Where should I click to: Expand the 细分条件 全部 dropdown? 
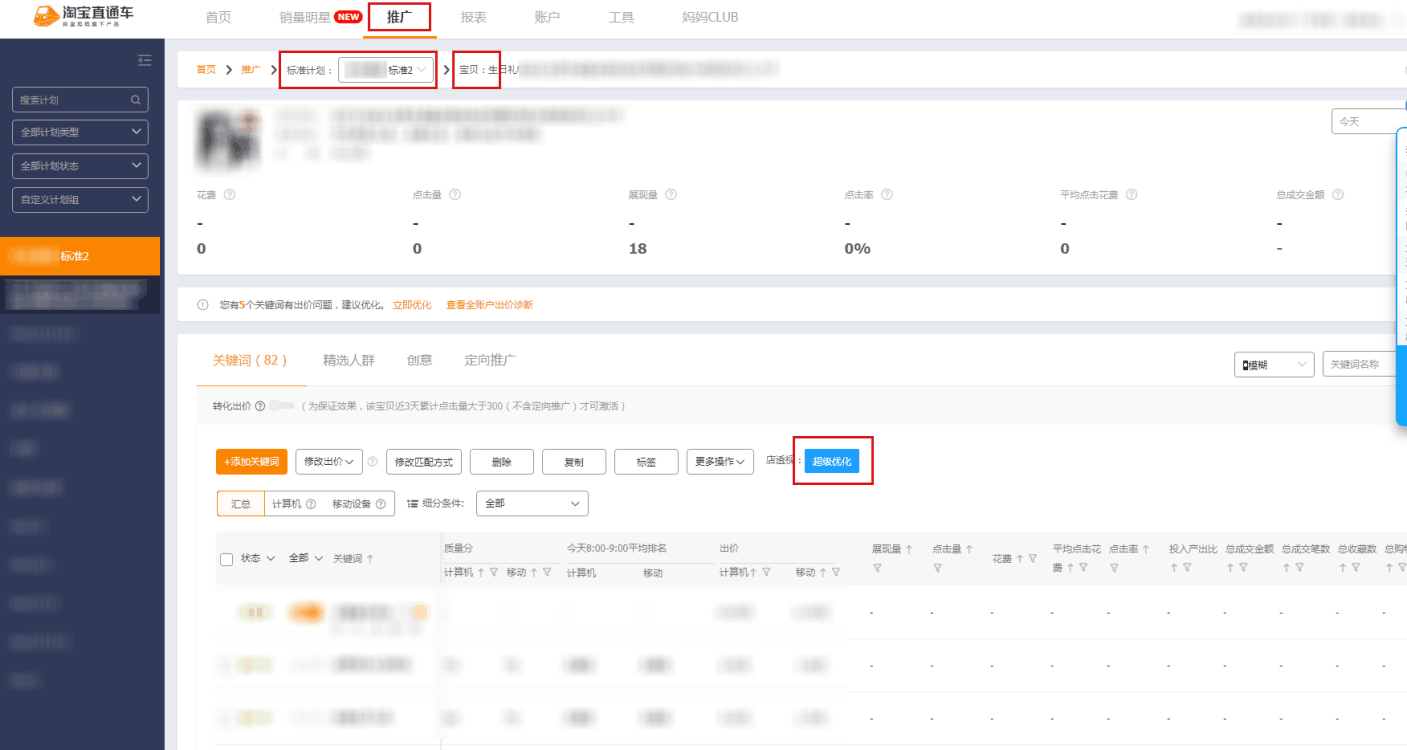(x=532, y=504)
